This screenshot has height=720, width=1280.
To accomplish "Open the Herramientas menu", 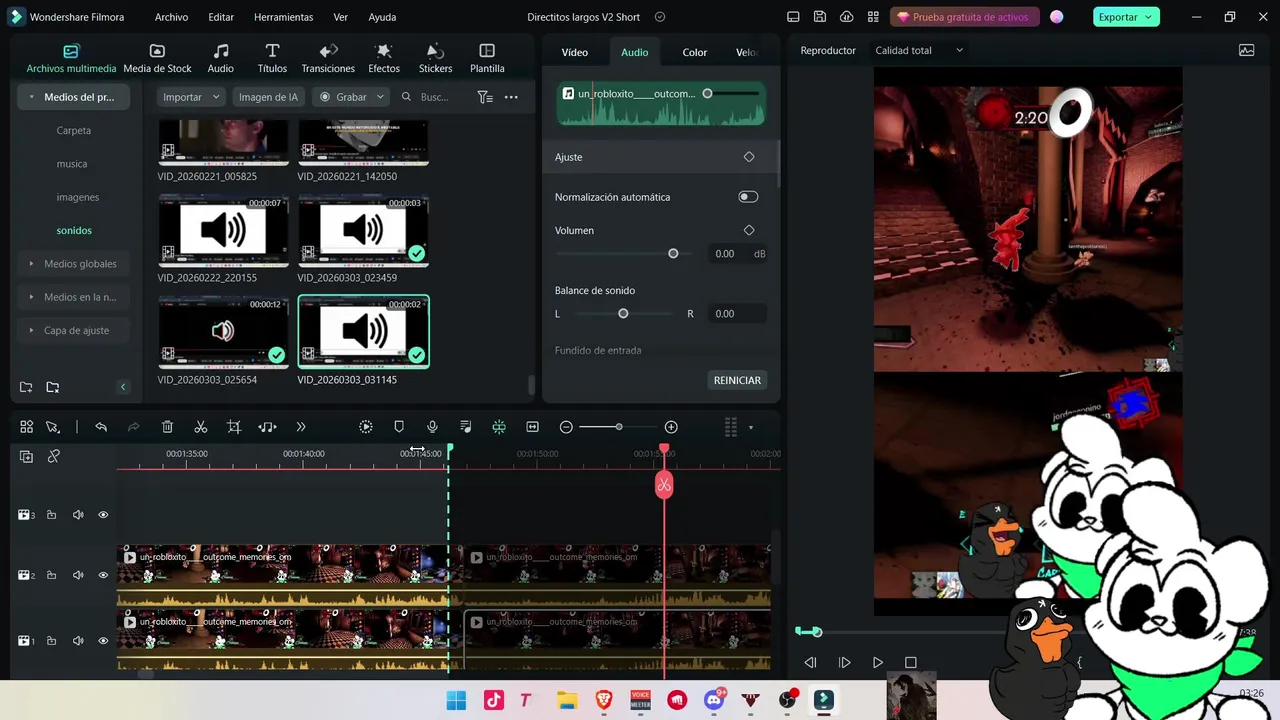I will [283, 17].
